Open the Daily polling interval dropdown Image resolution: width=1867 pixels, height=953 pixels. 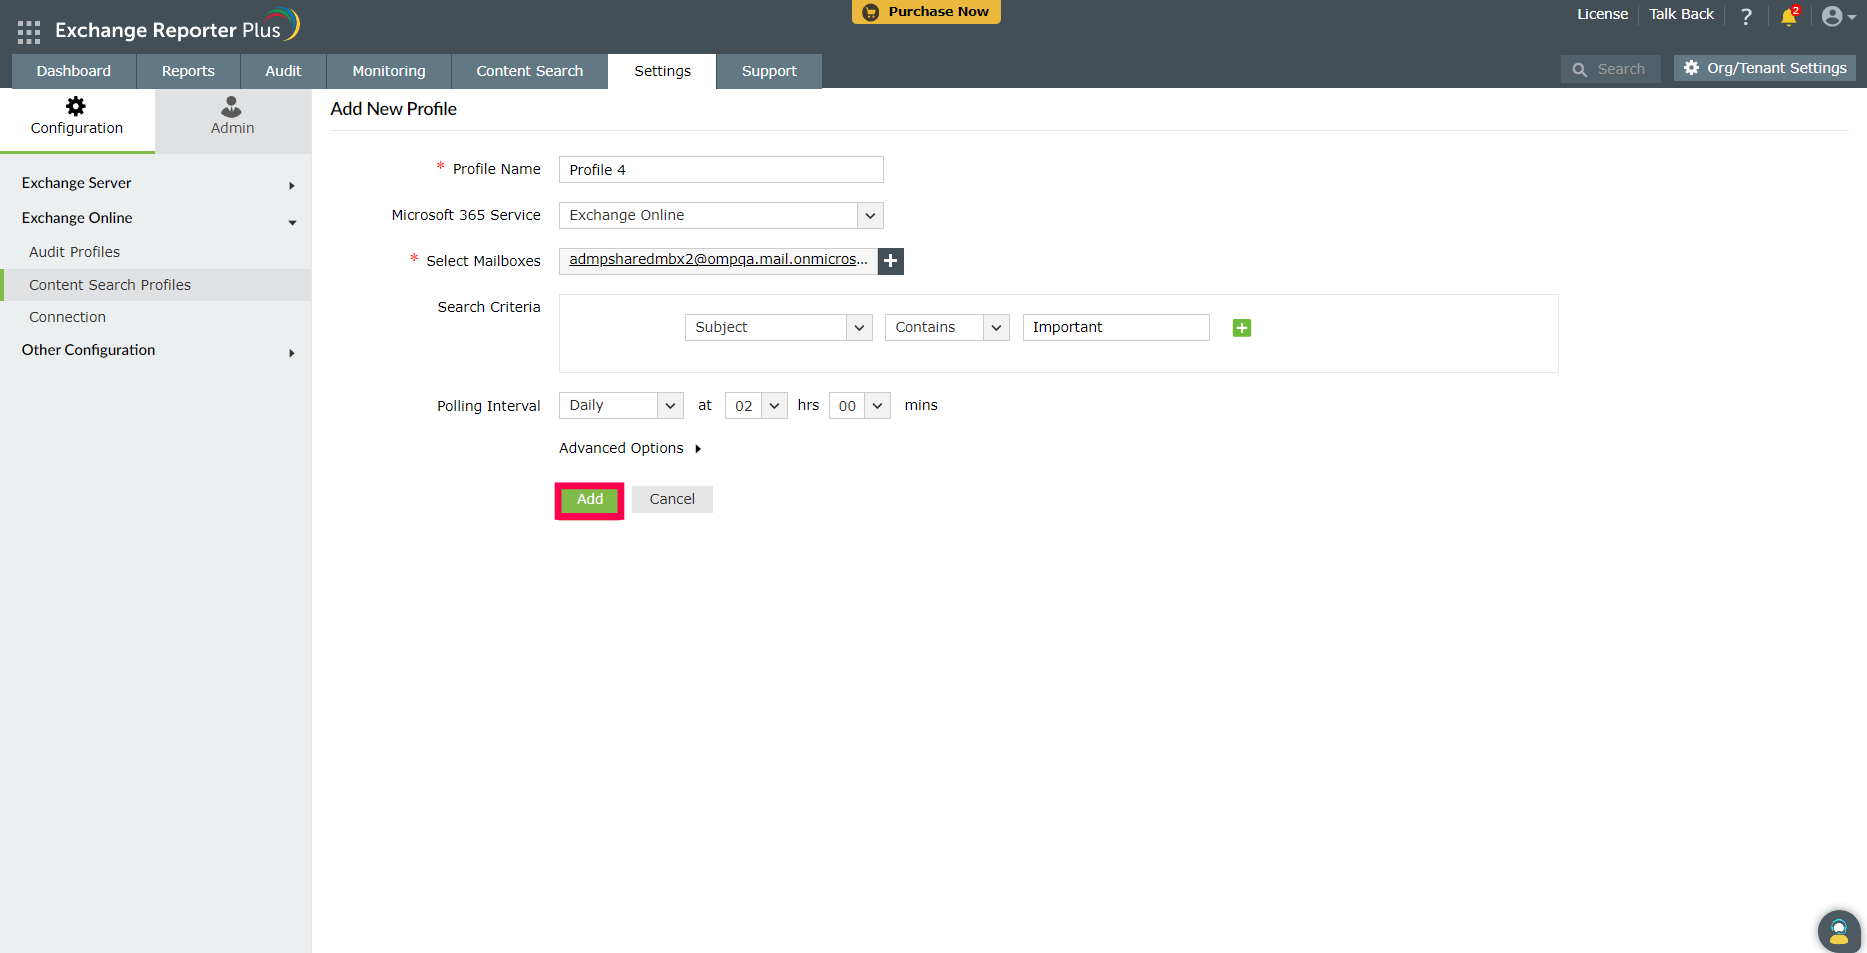tap(621, 406)
